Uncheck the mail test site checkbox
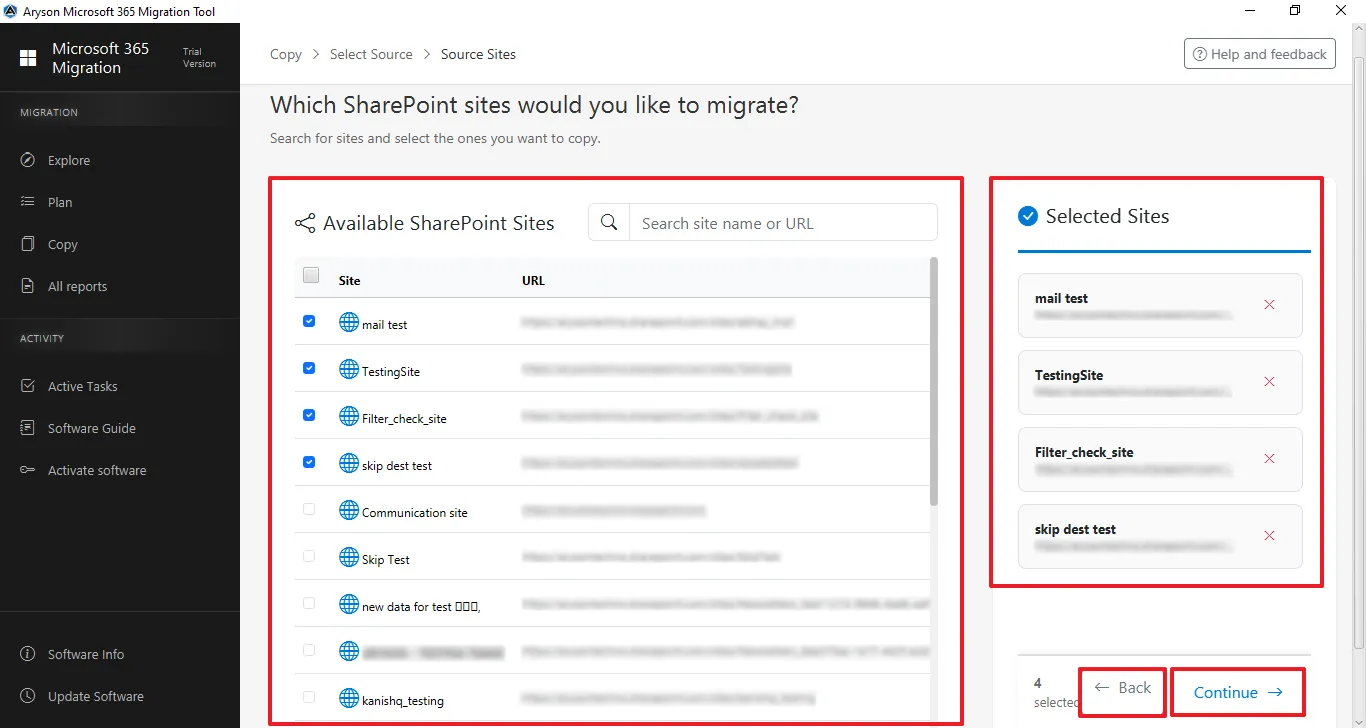The image size is (1366, 728). [x=309, y=322]
